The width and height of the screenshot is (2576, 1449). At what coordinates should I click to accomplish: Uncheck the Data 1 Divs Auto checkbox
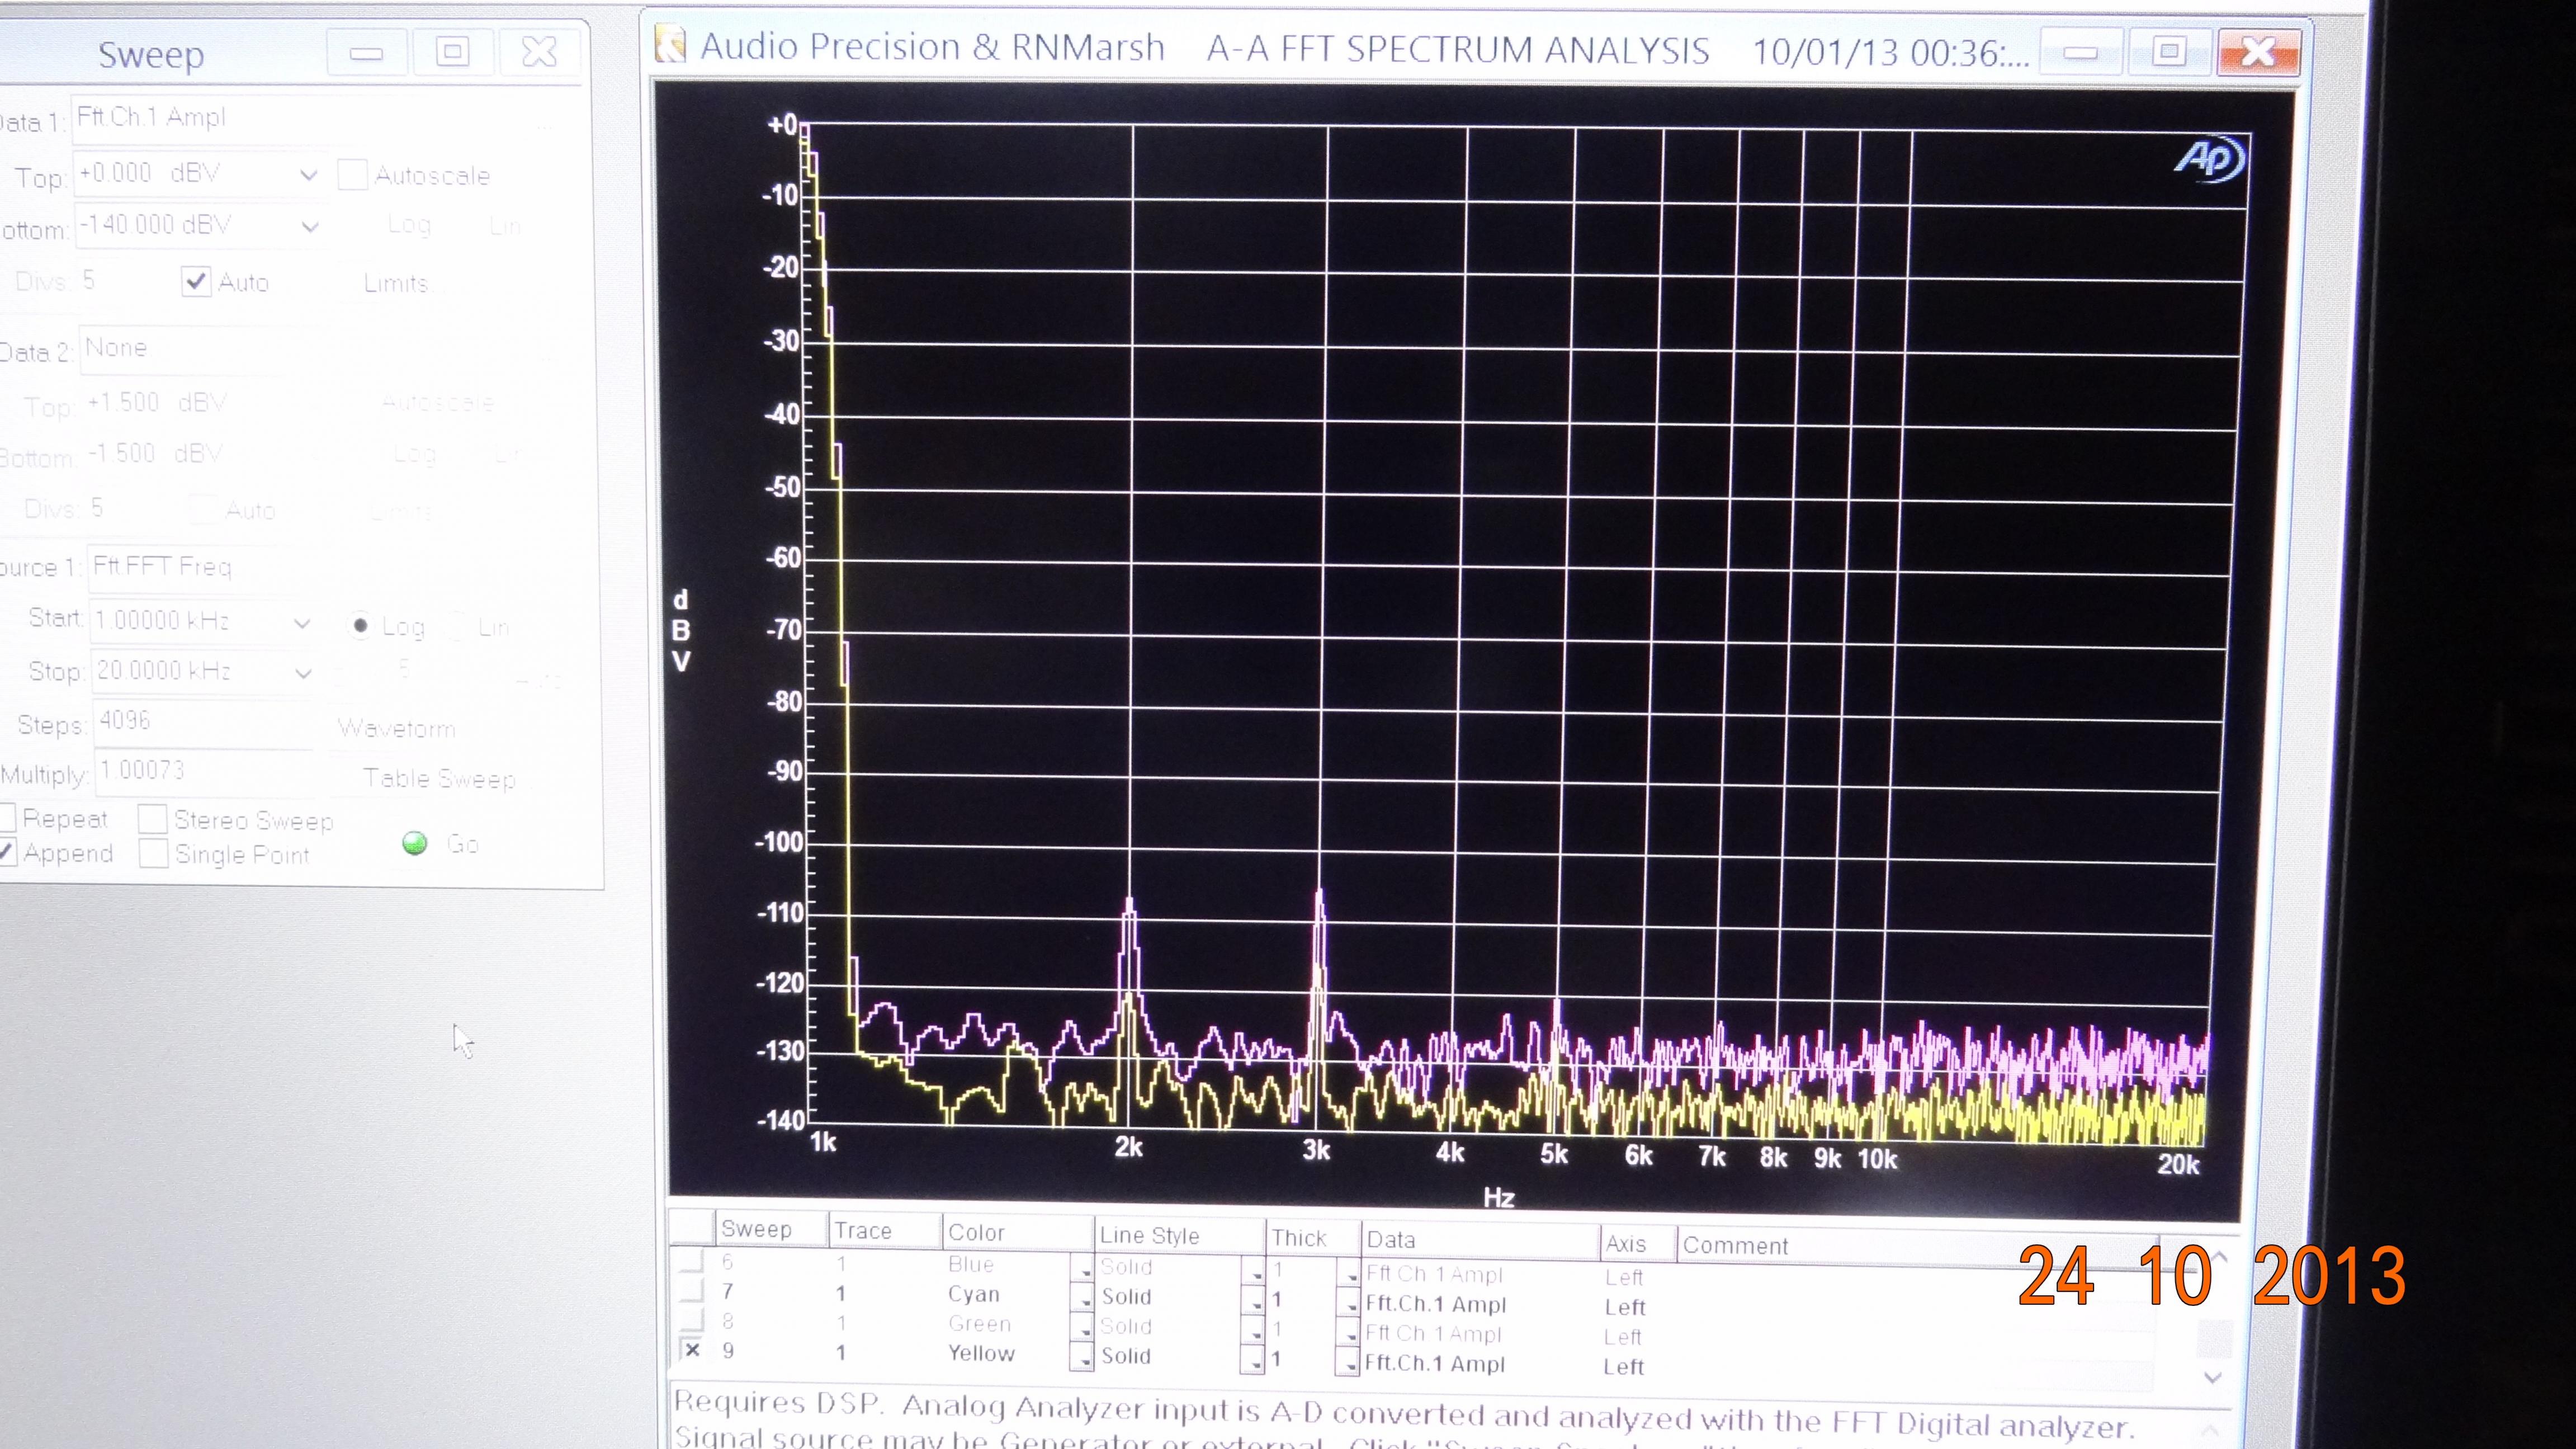tap(196, 282)
